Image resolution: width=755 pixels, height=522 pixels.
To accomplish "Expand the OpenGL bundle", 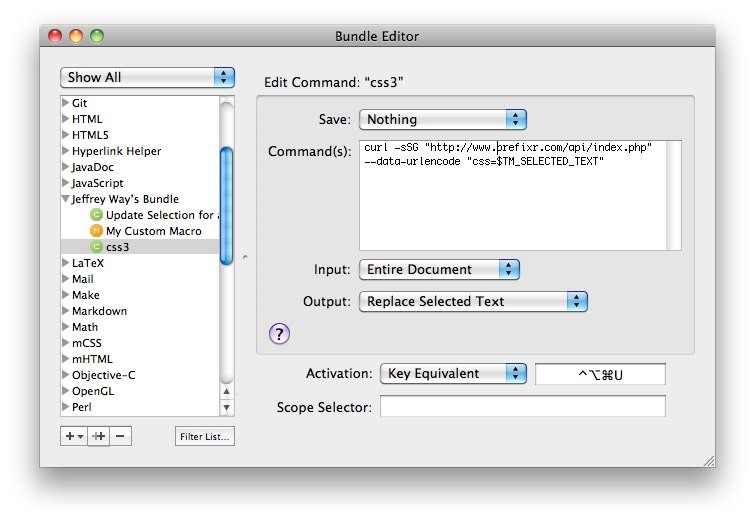I will click(x=65, y=391).
